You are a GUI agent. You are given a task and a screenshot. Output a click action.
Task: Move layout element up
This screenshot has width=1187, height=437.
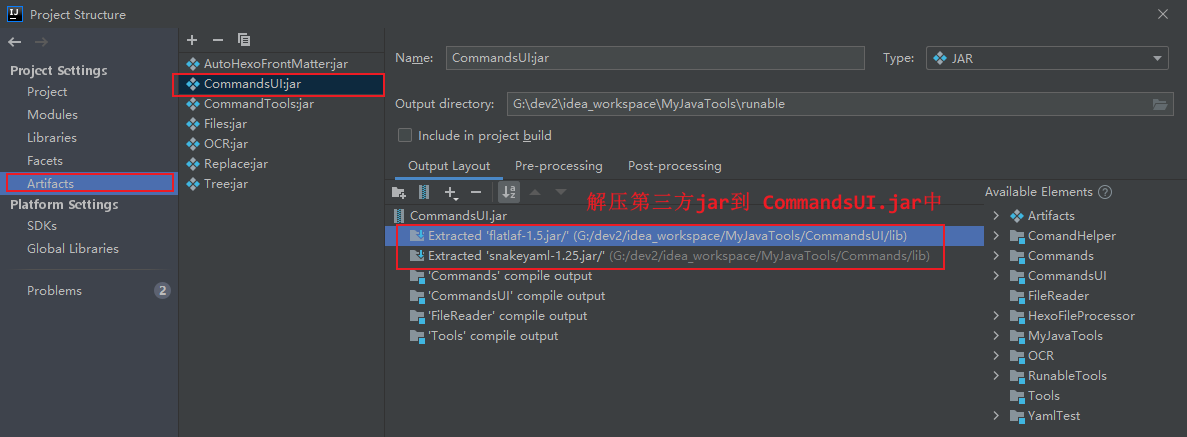pos(535,192)
